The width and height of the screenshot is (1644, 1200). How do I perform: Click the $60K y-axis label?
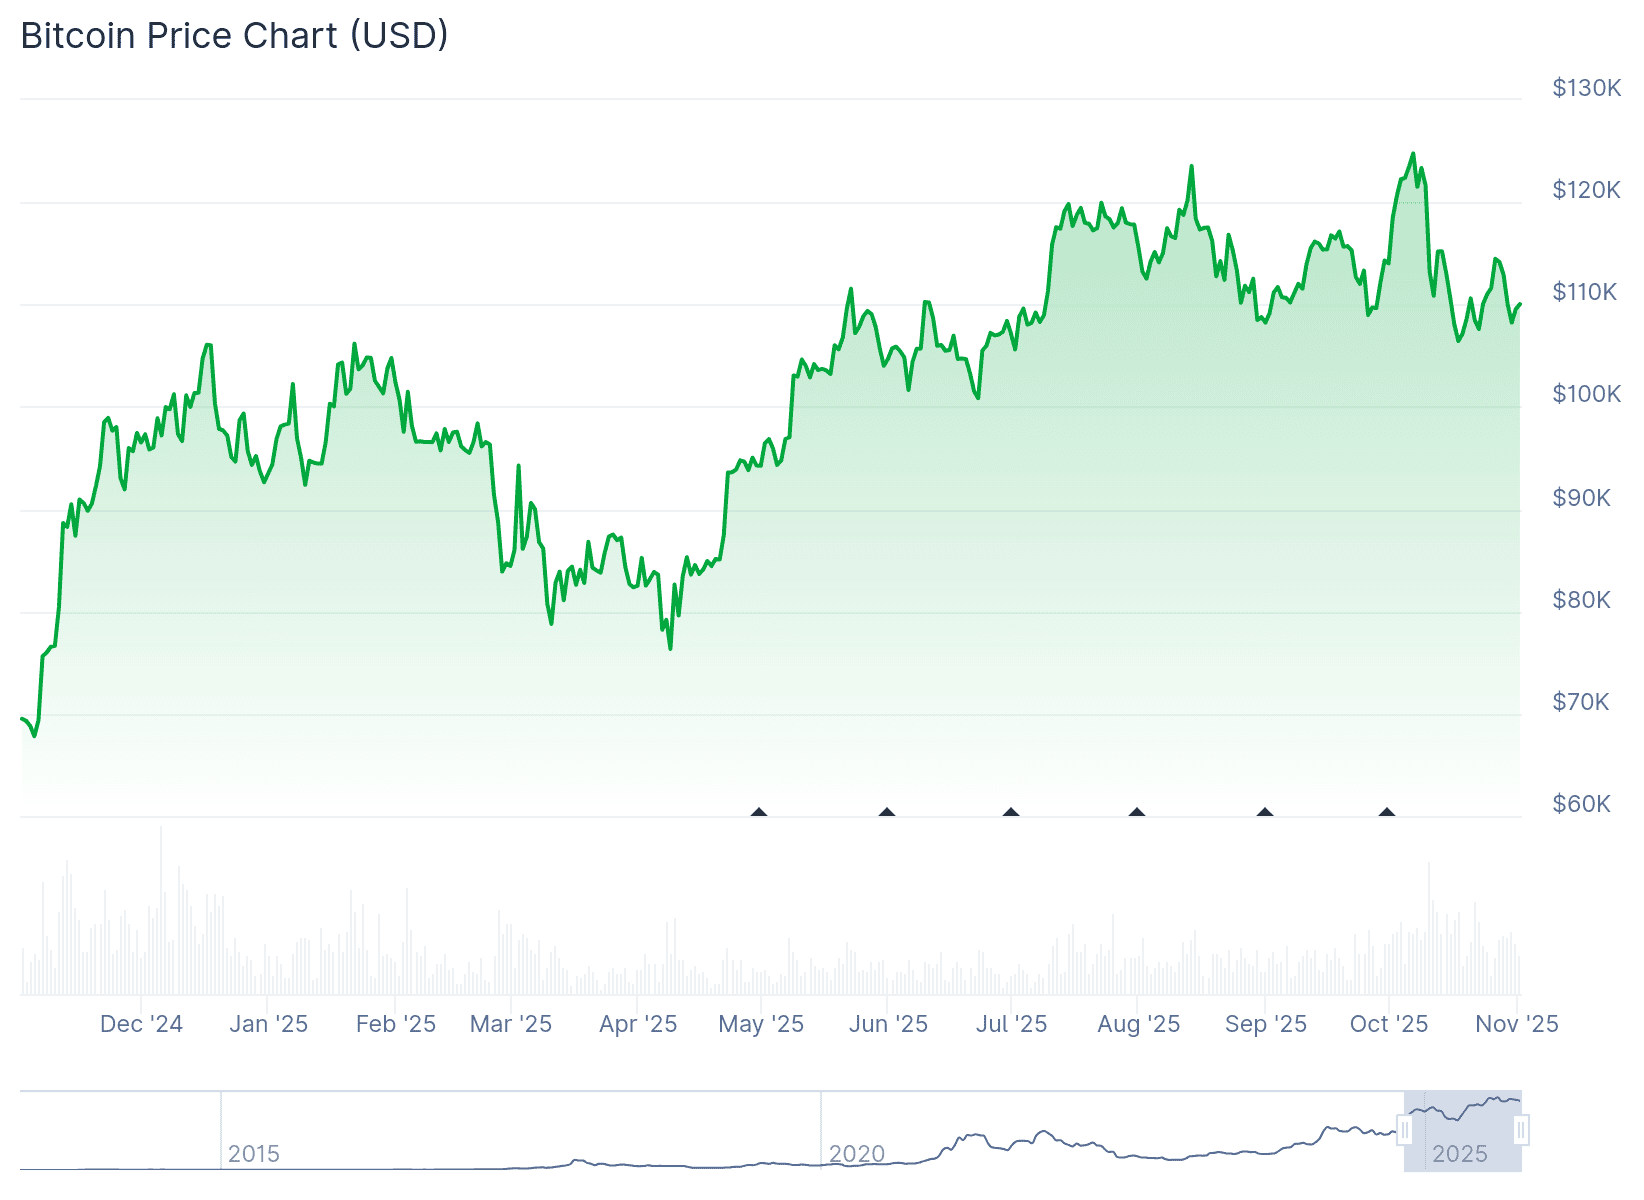click(1581, 804)
